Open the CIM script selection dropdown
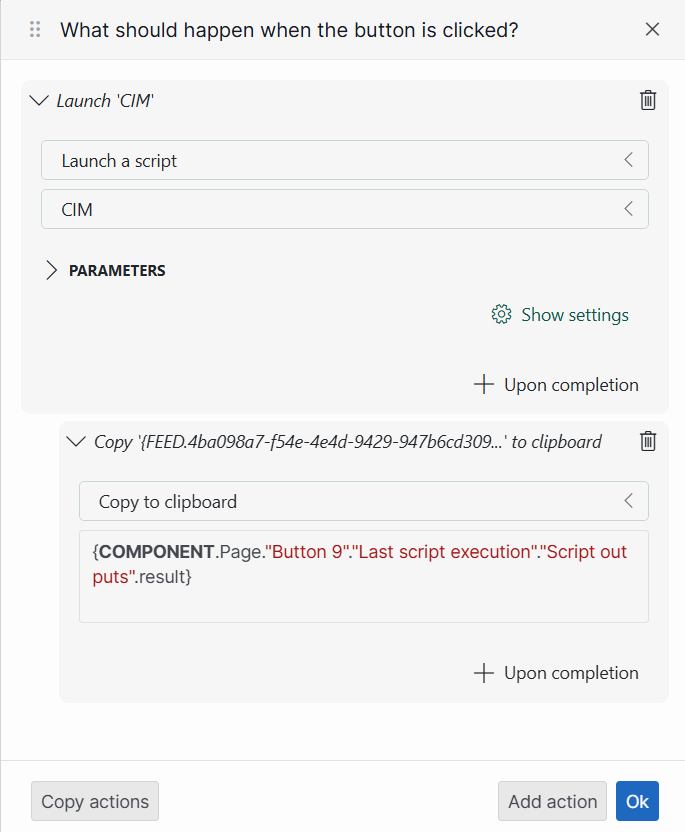 point(344,209)
